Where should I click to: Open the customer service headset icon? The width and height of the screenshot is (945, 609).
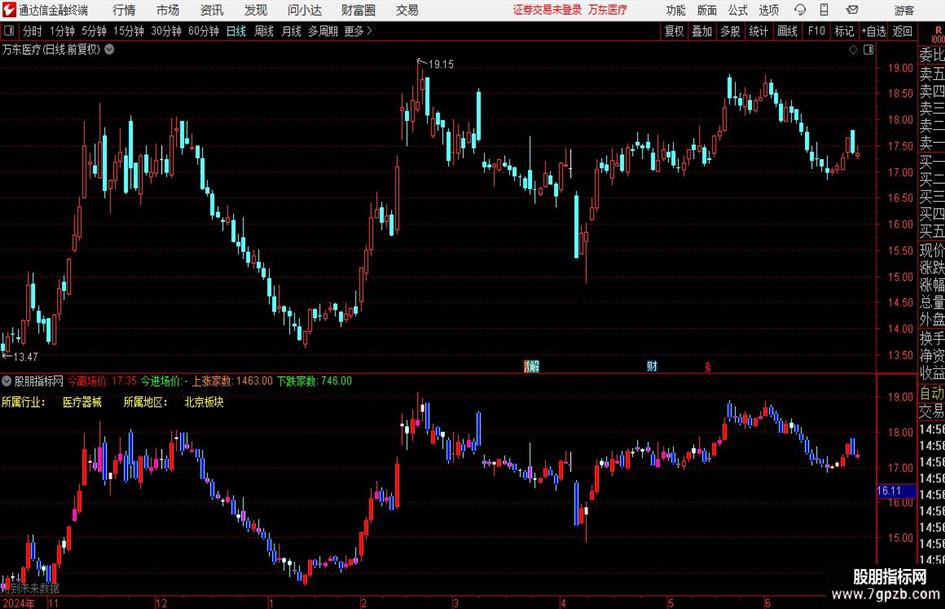(800, 10)
